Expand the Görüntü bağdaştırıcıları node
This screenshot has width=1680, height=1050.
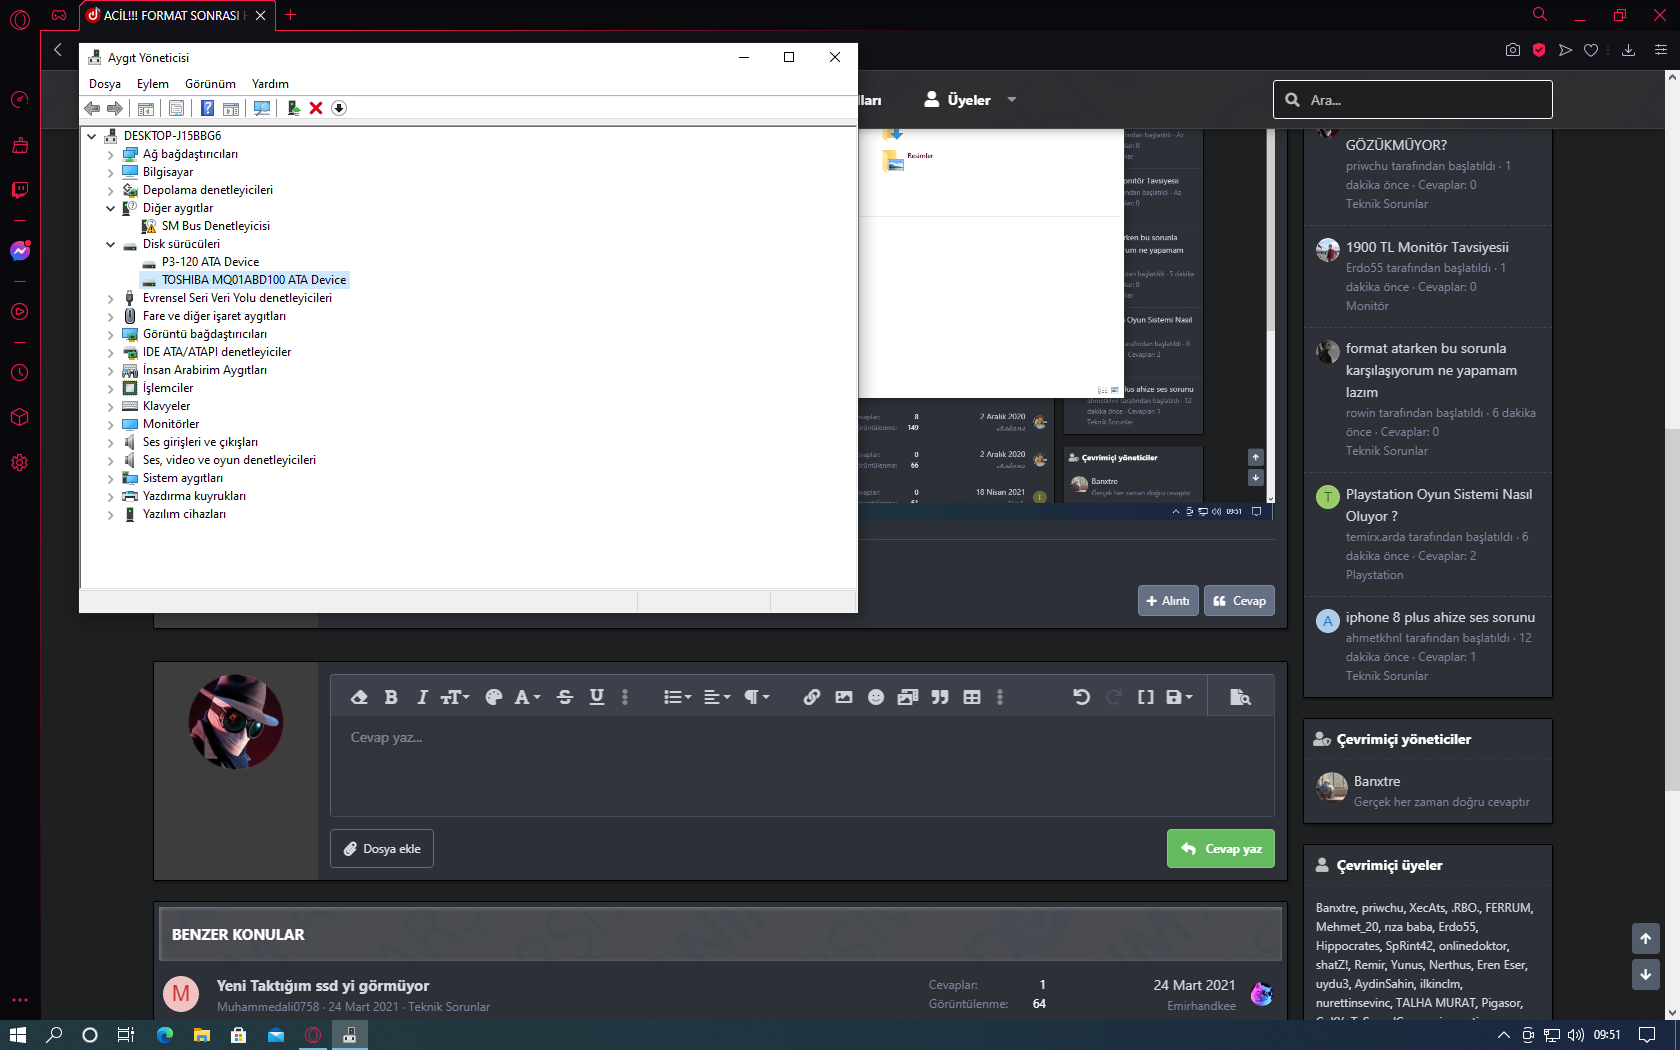tap(111, 334)
